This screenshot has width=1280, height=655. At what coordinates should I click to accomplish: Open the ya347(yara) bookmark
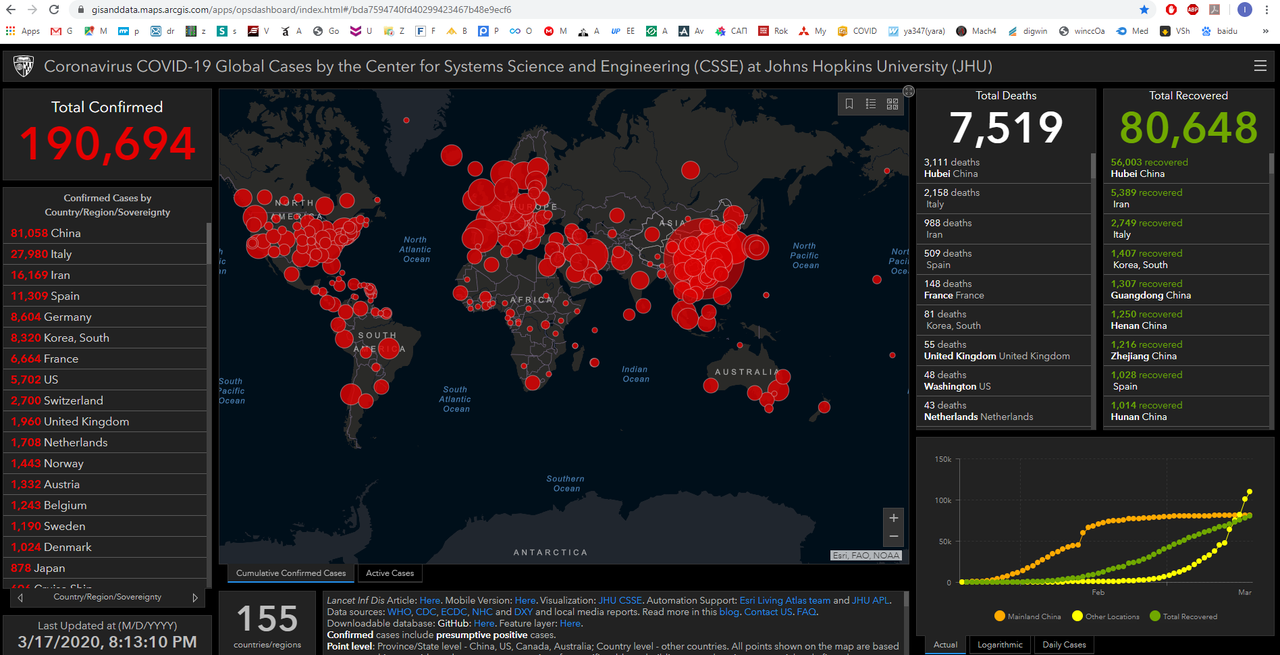(x=917, y=31)
